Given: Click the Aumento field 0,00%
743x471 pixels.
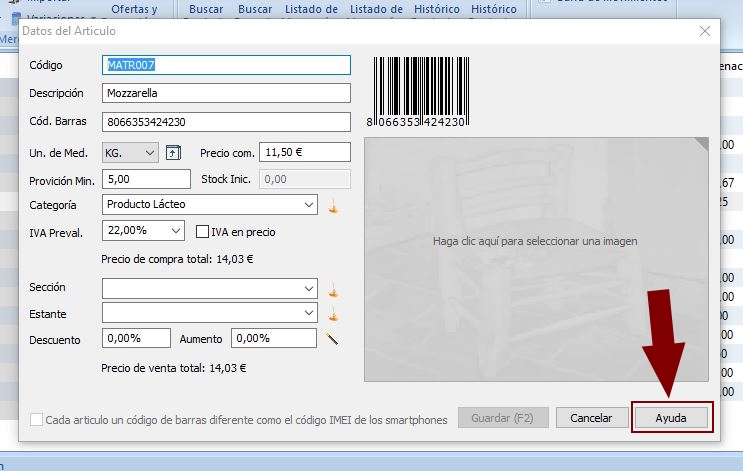Looking at the screenshot, I should pos(274,338).
